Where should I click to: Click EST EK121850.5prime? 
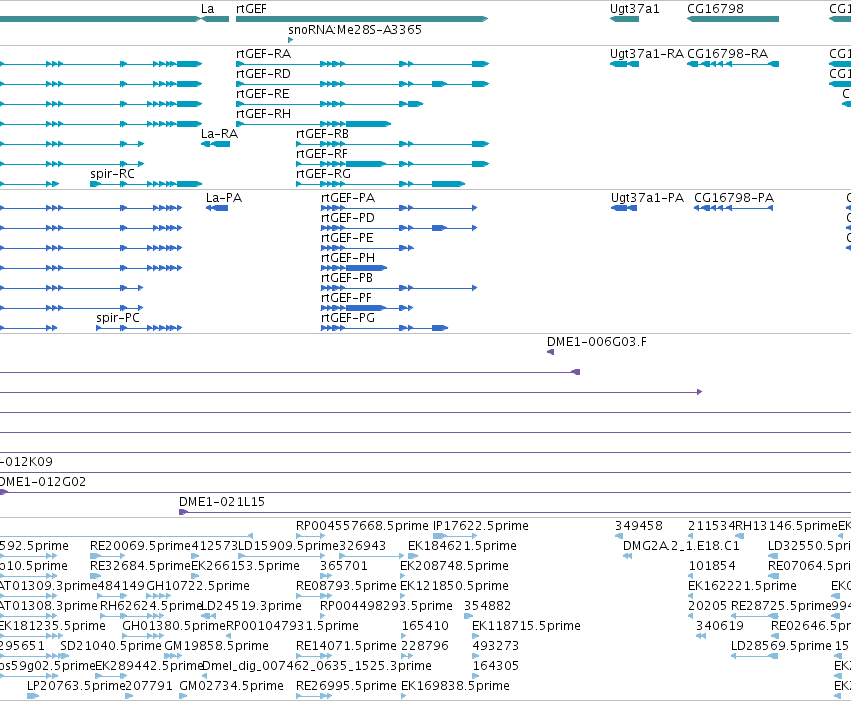point(454,587)
